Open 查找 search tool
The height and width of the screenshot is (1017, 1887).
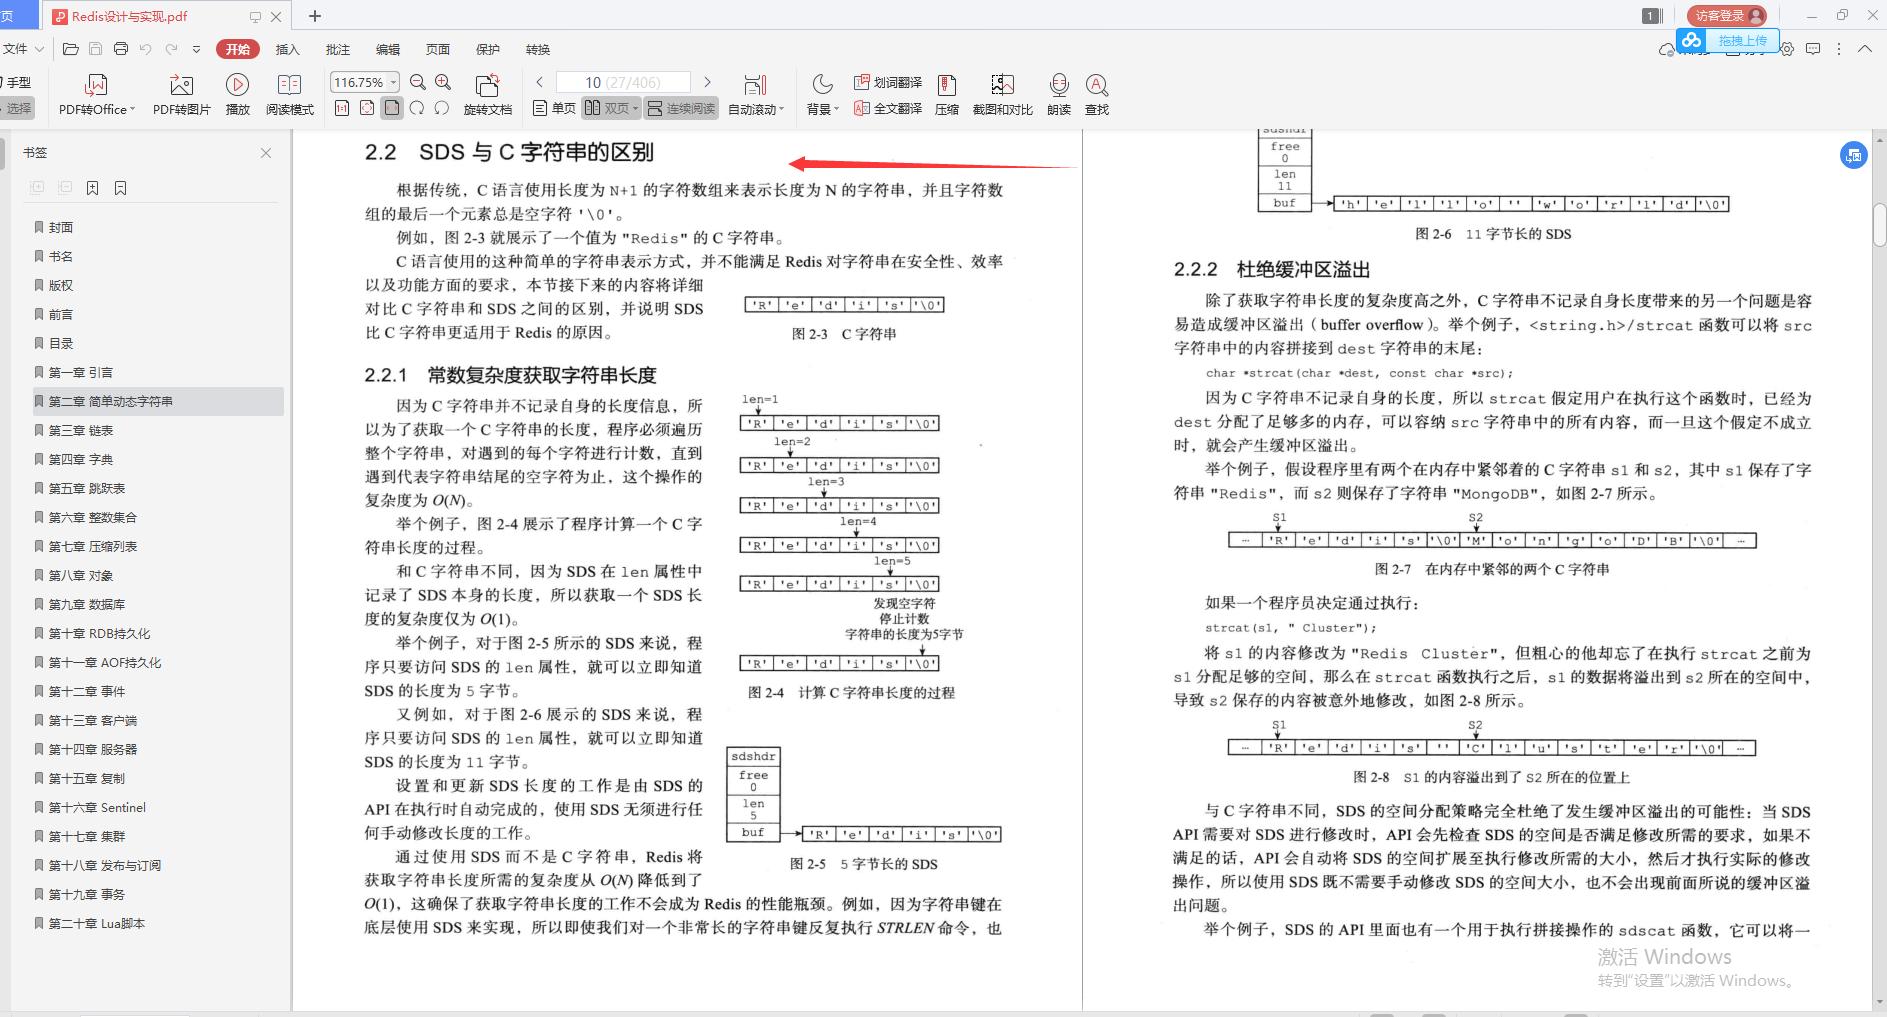[x=1097, y=93]
